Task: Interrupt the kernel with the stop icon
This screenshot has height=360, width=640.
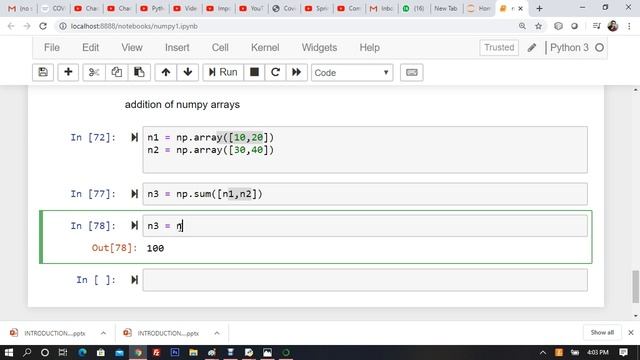Action: pyautogui.click(x=254, y=72)
